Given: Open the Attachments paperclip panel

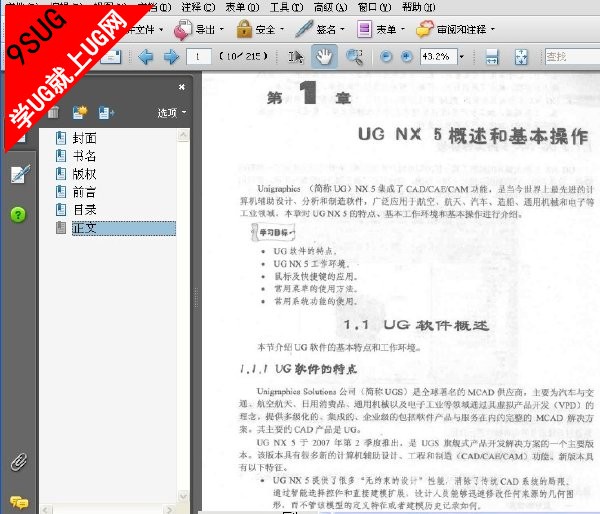Looking at the screenshot, I should click(x=19, y=462).
